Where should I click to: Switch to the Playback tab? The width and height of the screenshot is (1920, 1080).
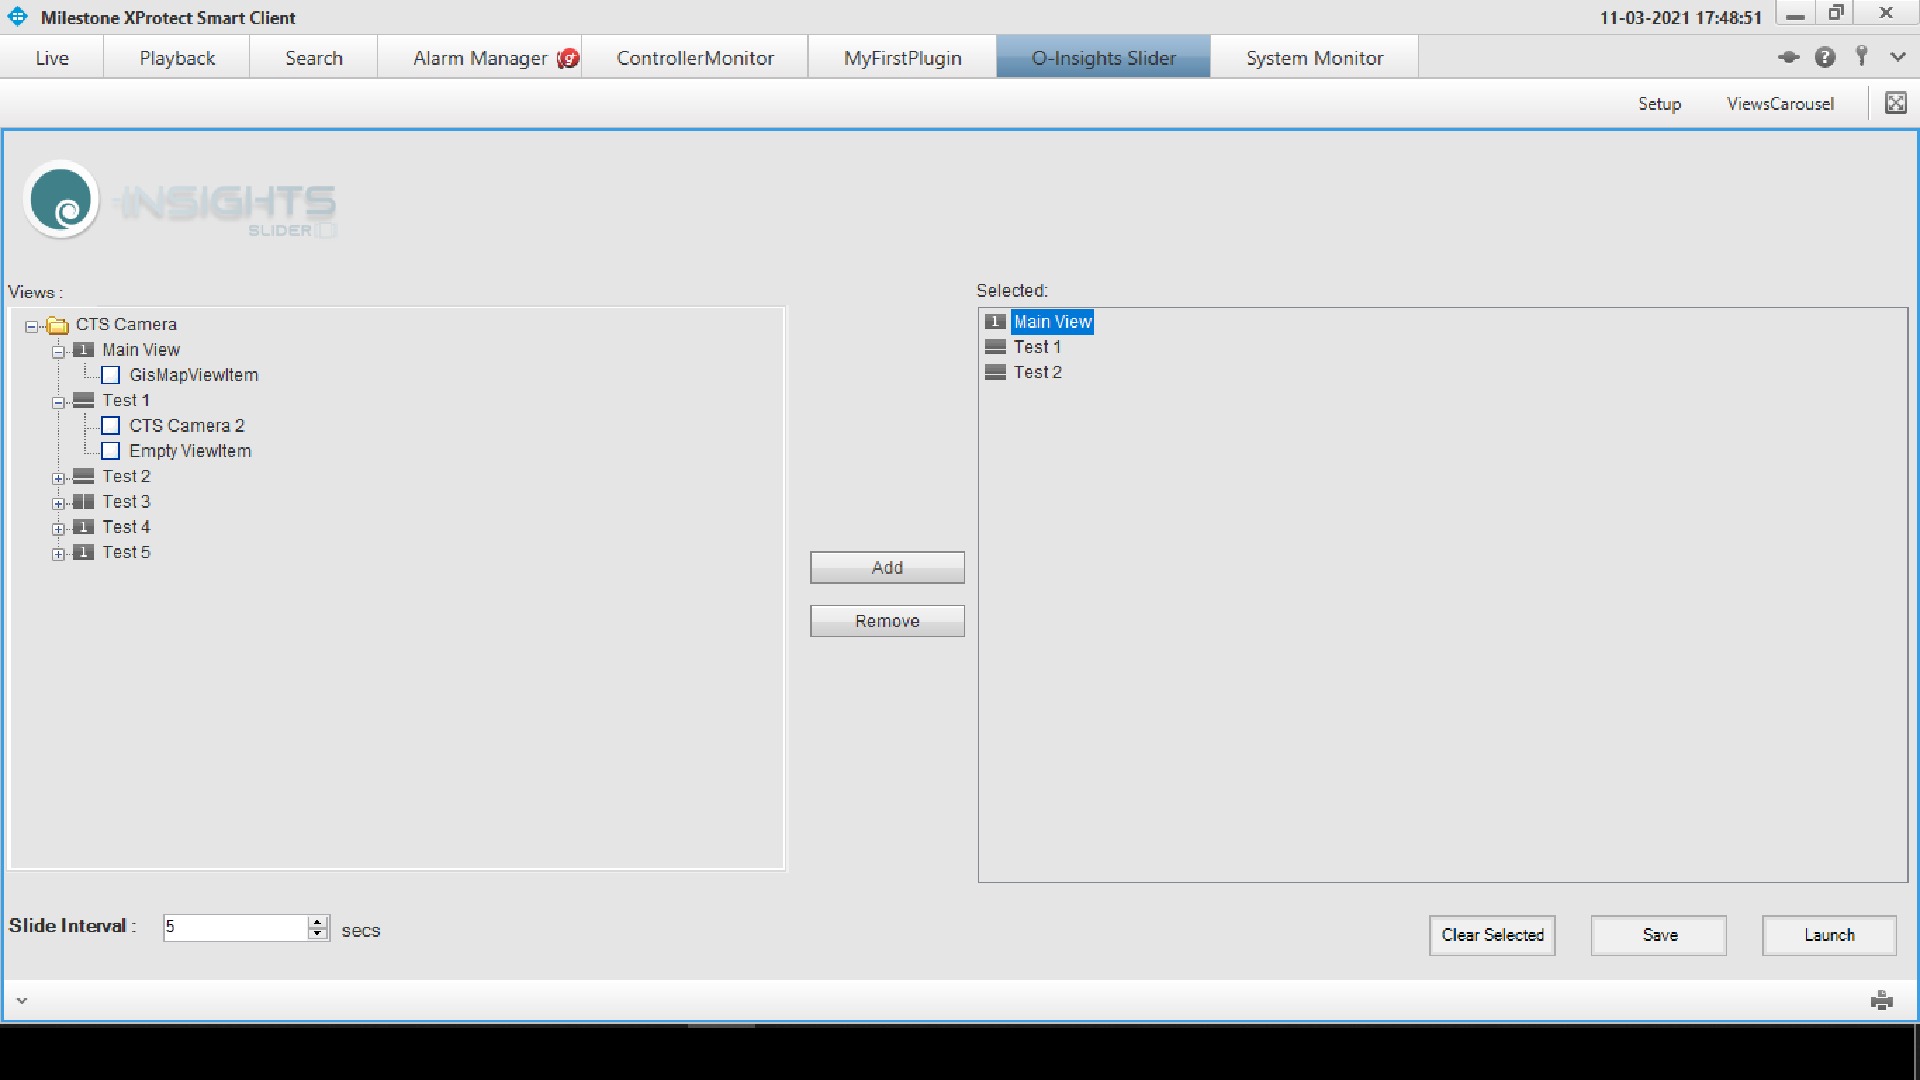(177, 58)
